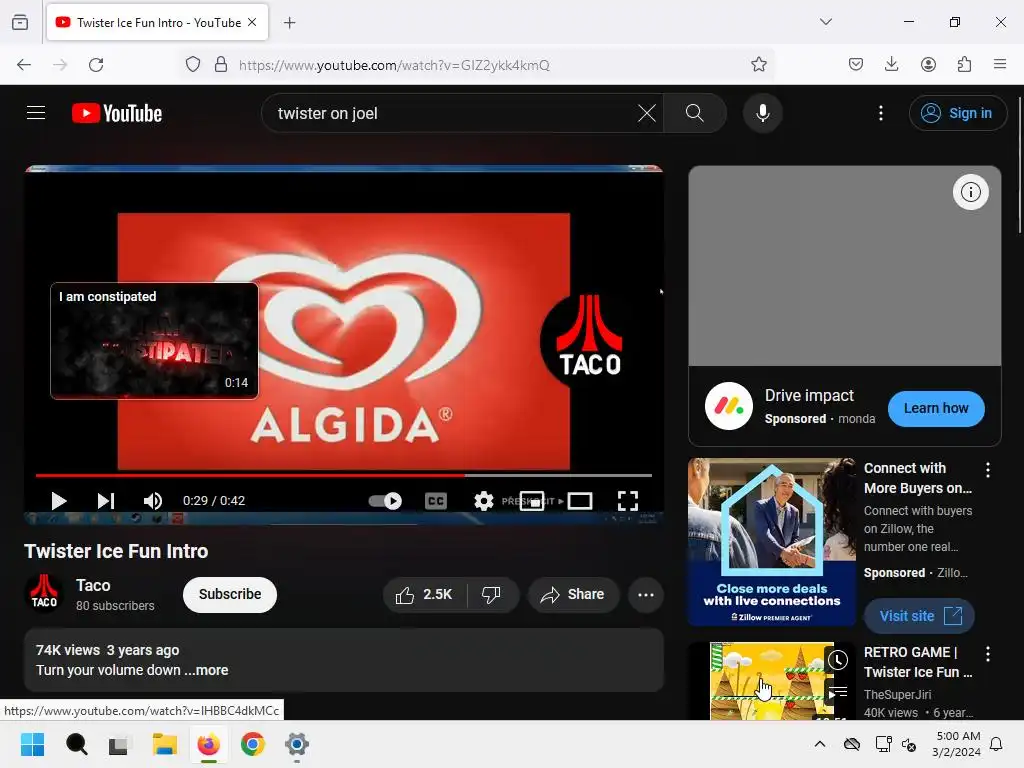
Task: Toggle closed captions on the player
Action: coord(436,501)
